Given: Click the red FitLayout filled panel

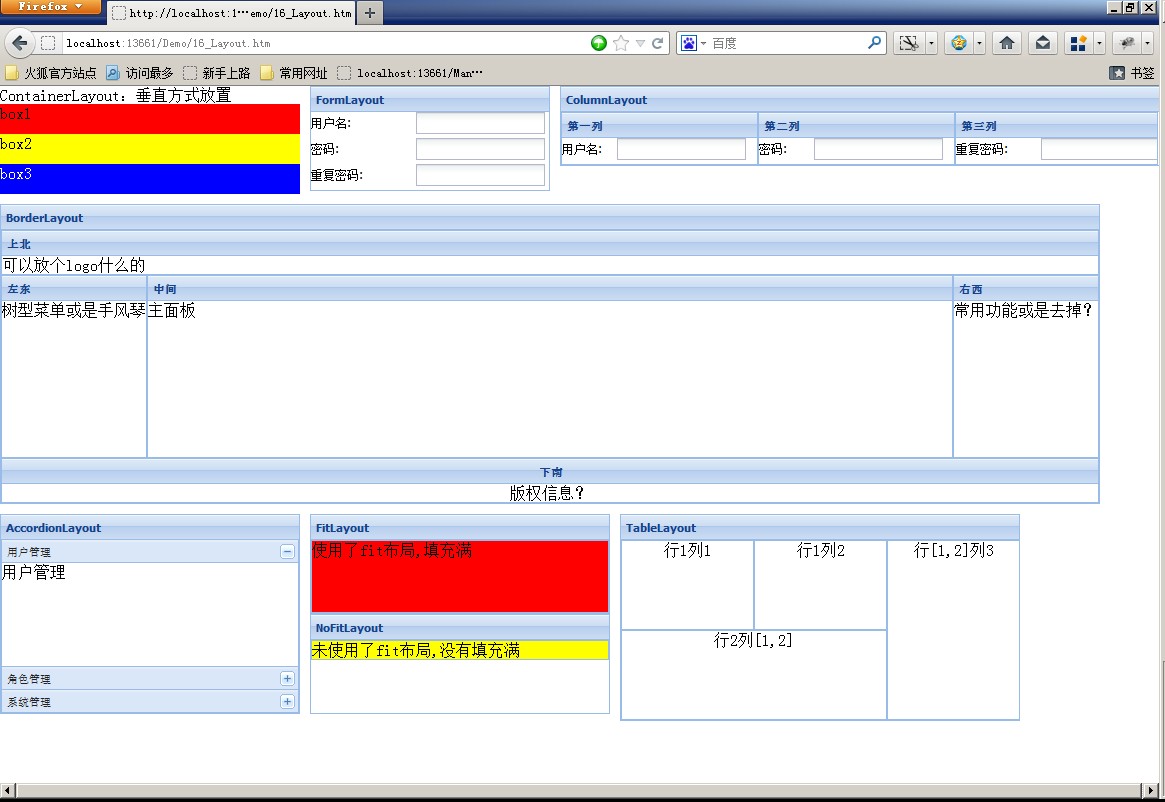Looking at the screenshot, I should click(460, 577).
